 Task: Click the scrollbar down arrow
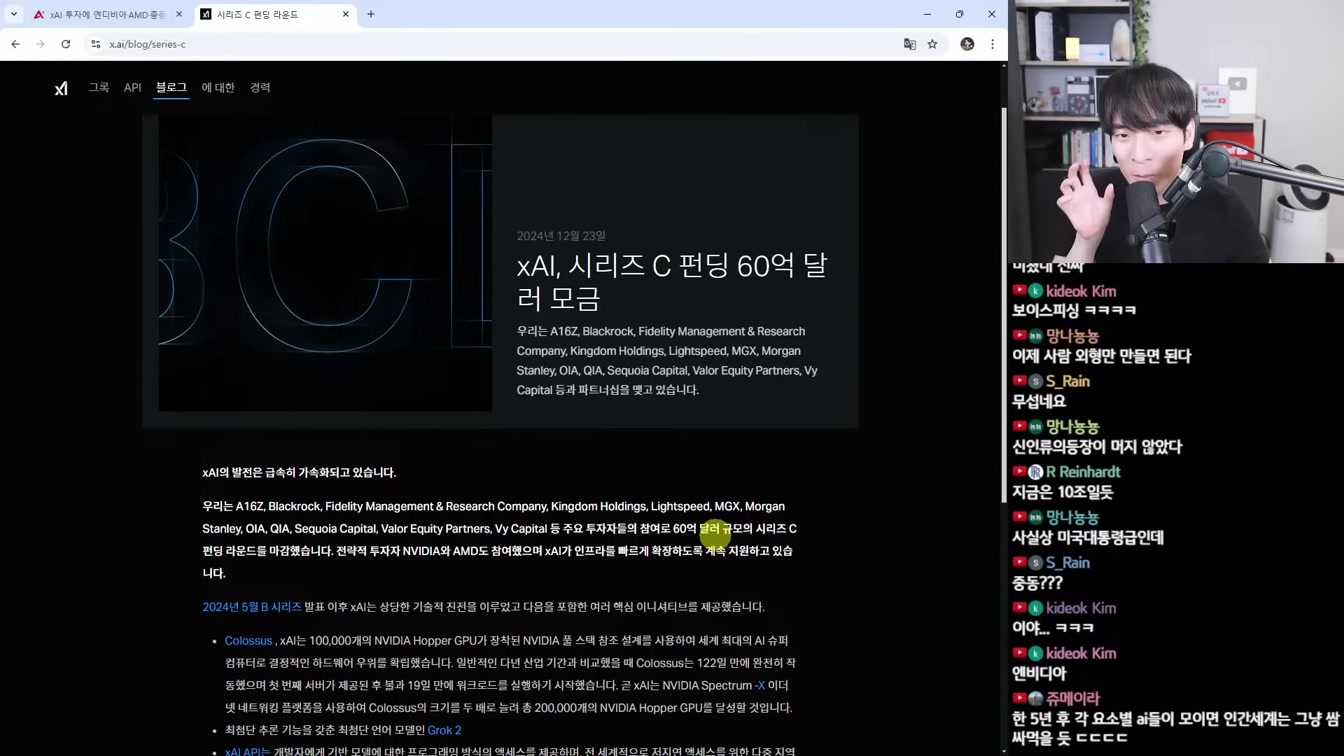click(x=1004, y=751)
